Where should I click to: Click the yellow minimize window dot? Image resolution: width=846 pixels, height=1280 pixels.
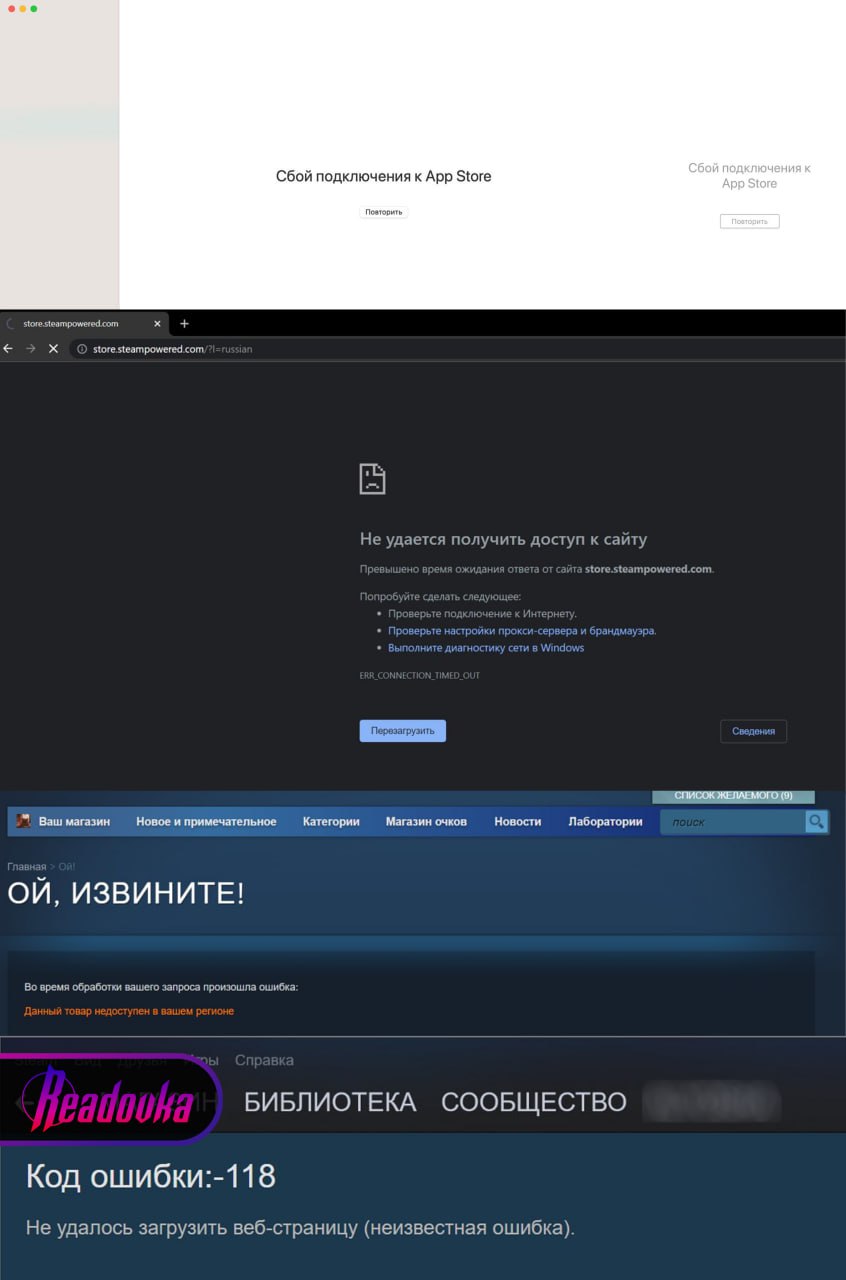pos(23,8)
